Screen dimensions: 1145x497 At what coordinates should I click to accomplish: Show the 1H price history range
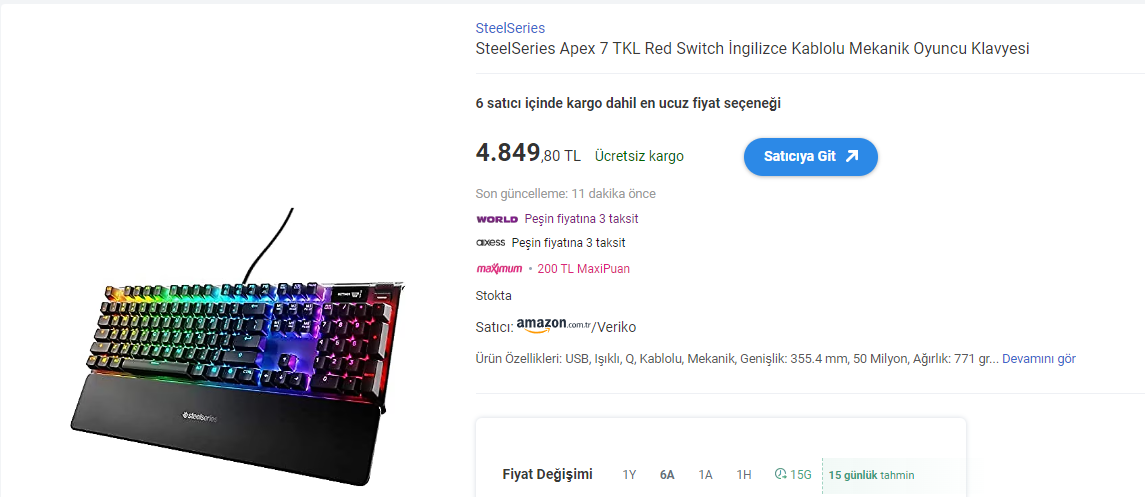click(x=744, y=475)
